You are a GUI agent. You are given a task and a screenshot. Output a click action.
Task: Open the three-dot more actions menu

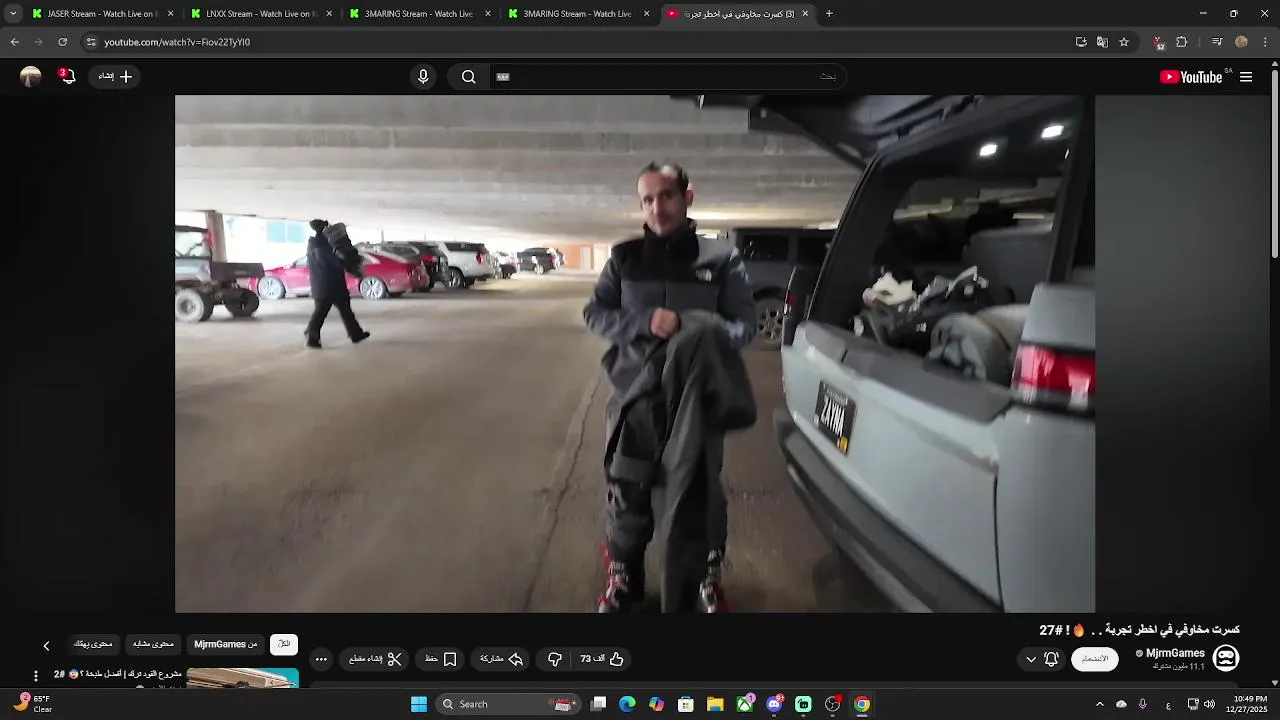pyautogui.click(x=321, y=659)
